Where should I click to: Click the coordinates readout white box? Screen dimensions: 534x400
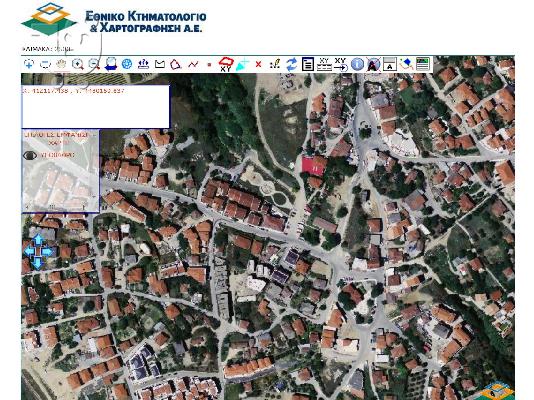(x=96, y=107)
